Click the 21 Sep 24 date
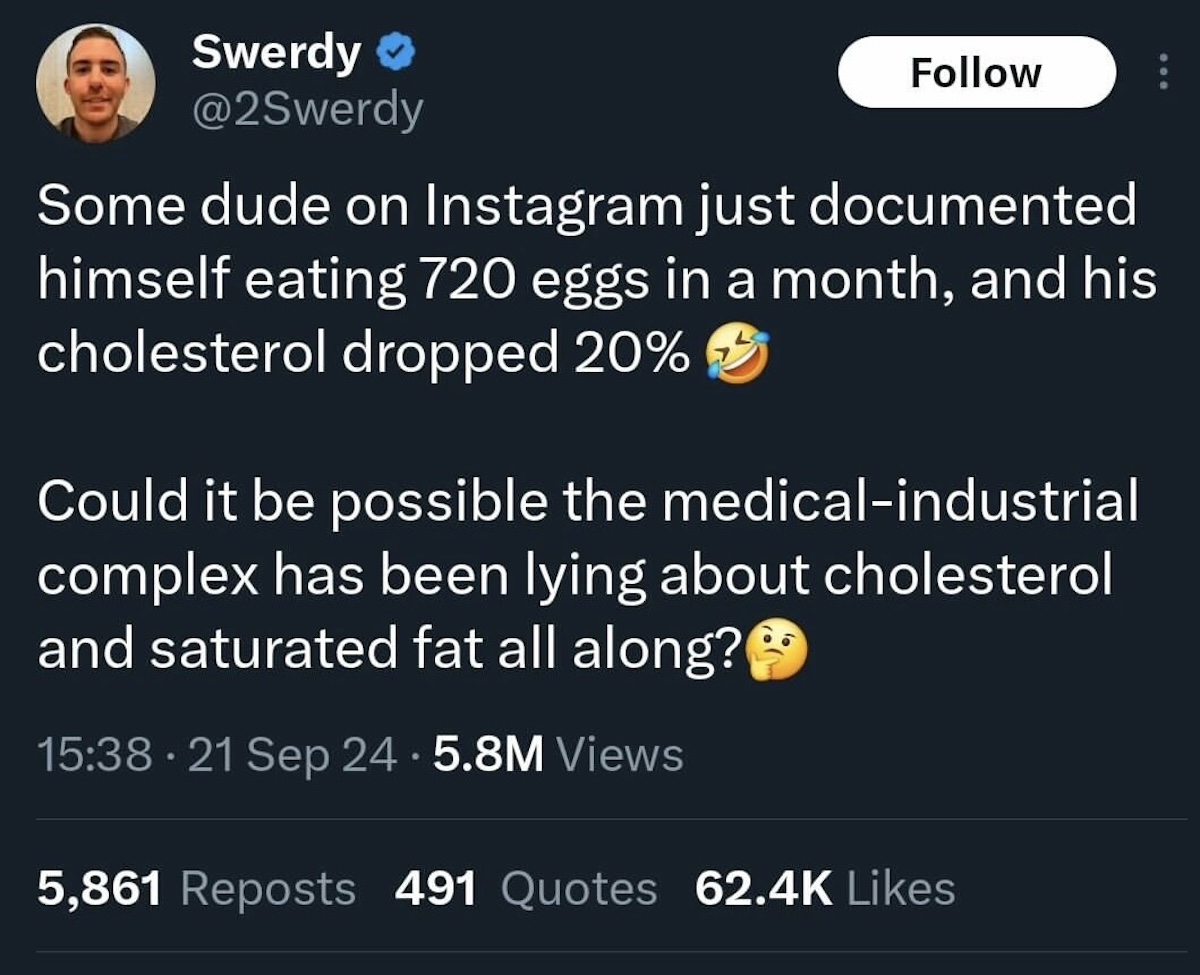 point(291,754)
